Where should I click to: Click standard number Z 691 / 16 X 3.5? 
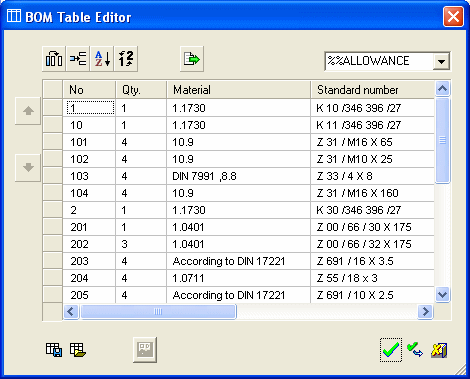tap(372, 261)
